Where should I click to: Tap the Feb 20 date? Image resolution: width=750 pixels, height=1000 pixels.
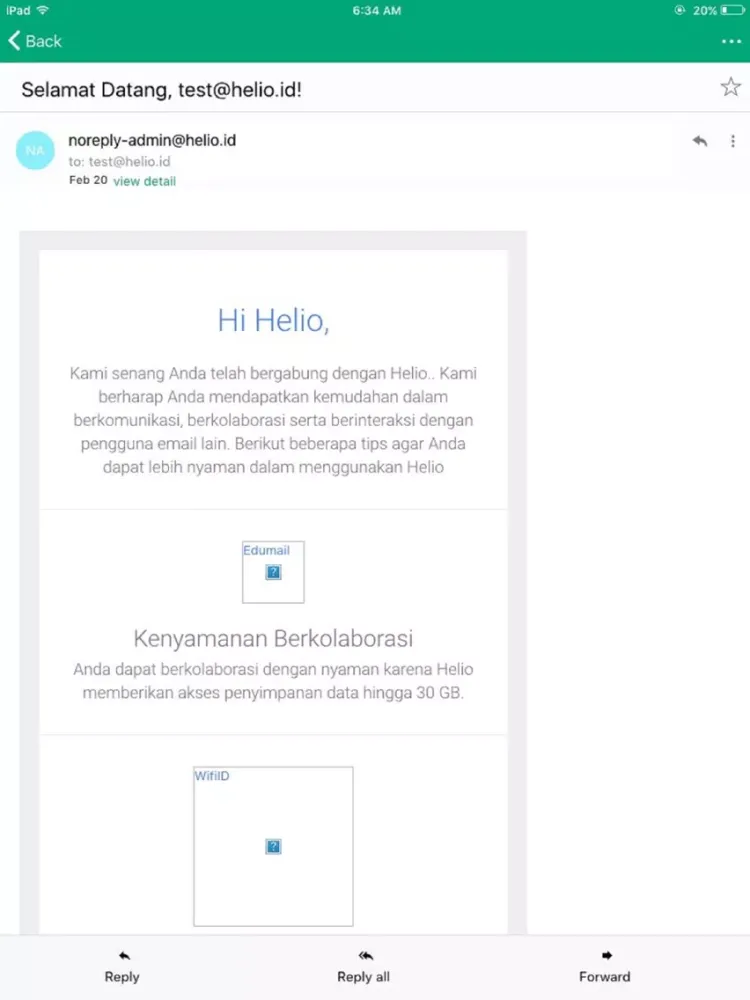click(x=88, y=180)
